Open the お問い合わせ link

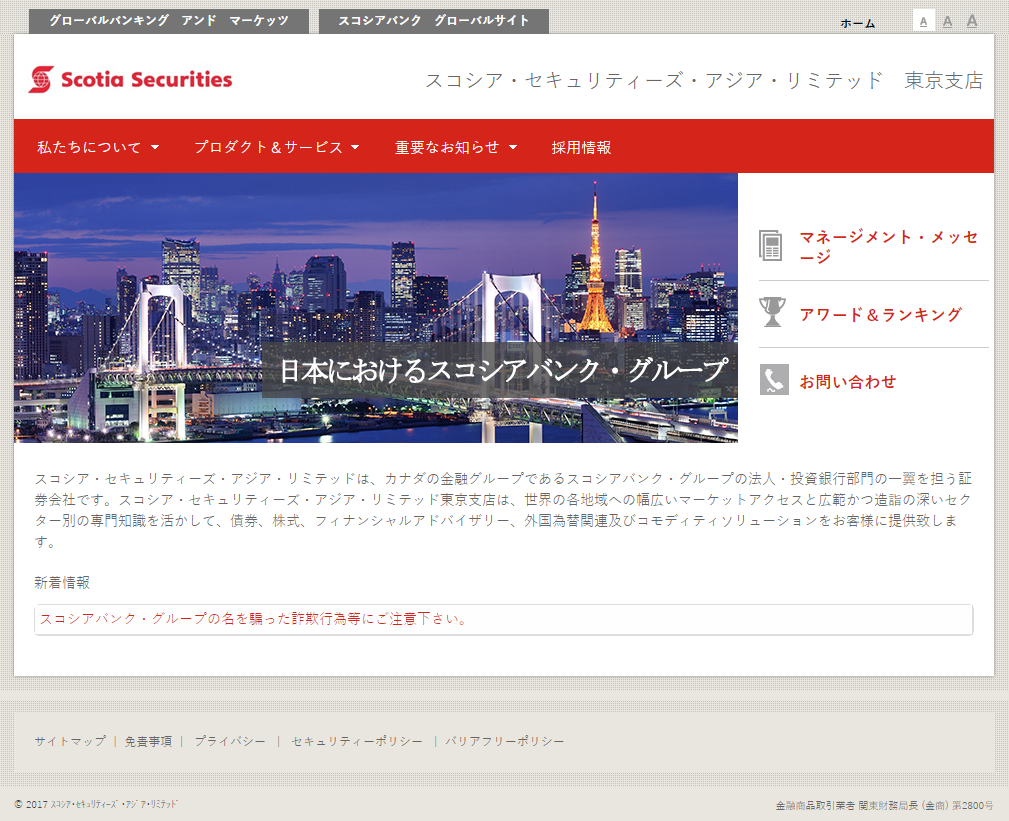pyautogui.click(x=847, y=382)
